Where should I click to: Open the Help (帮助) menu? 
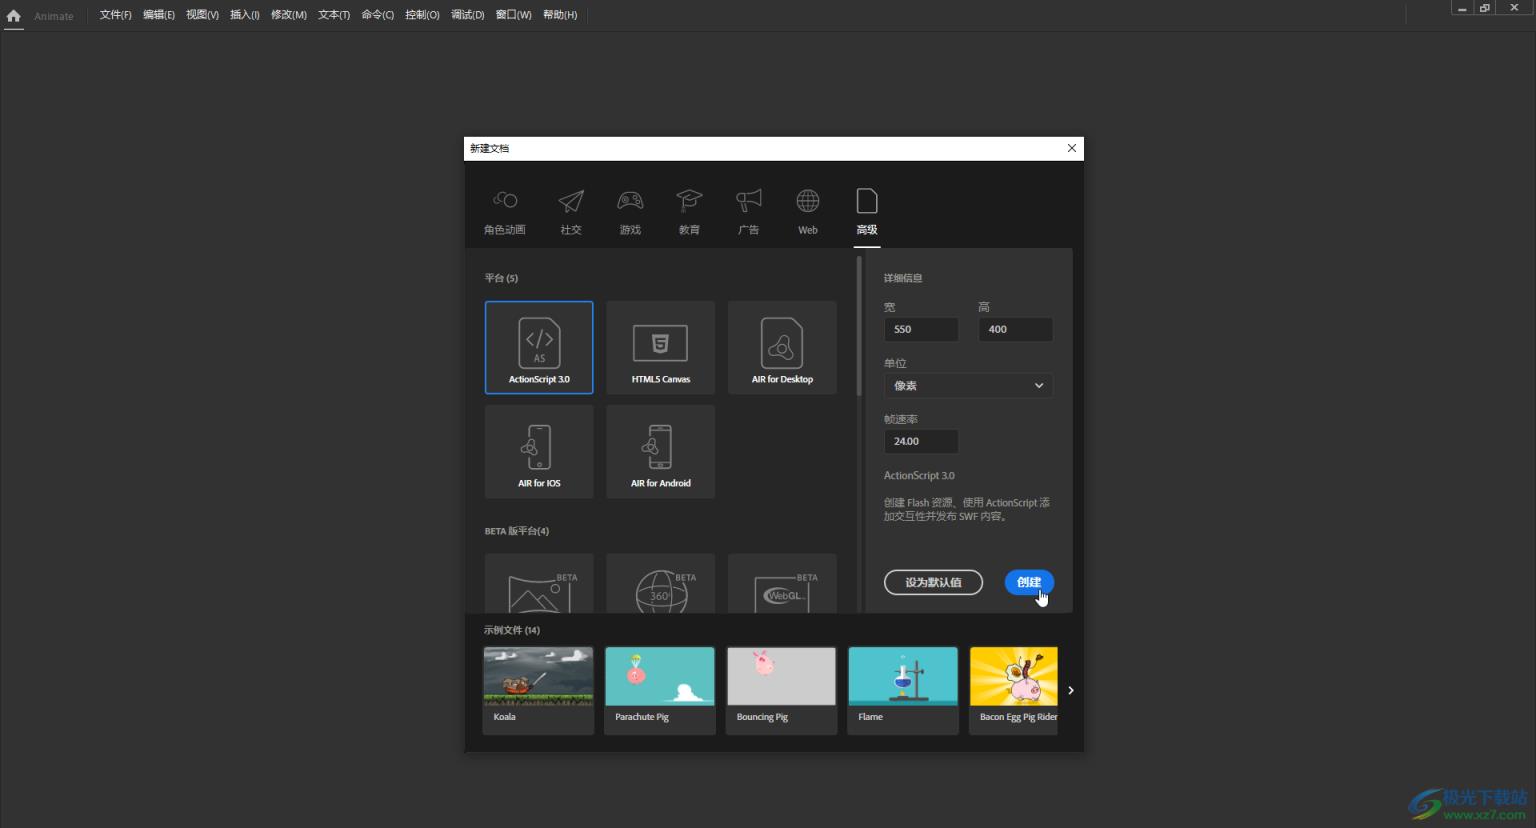click(560, 15)
